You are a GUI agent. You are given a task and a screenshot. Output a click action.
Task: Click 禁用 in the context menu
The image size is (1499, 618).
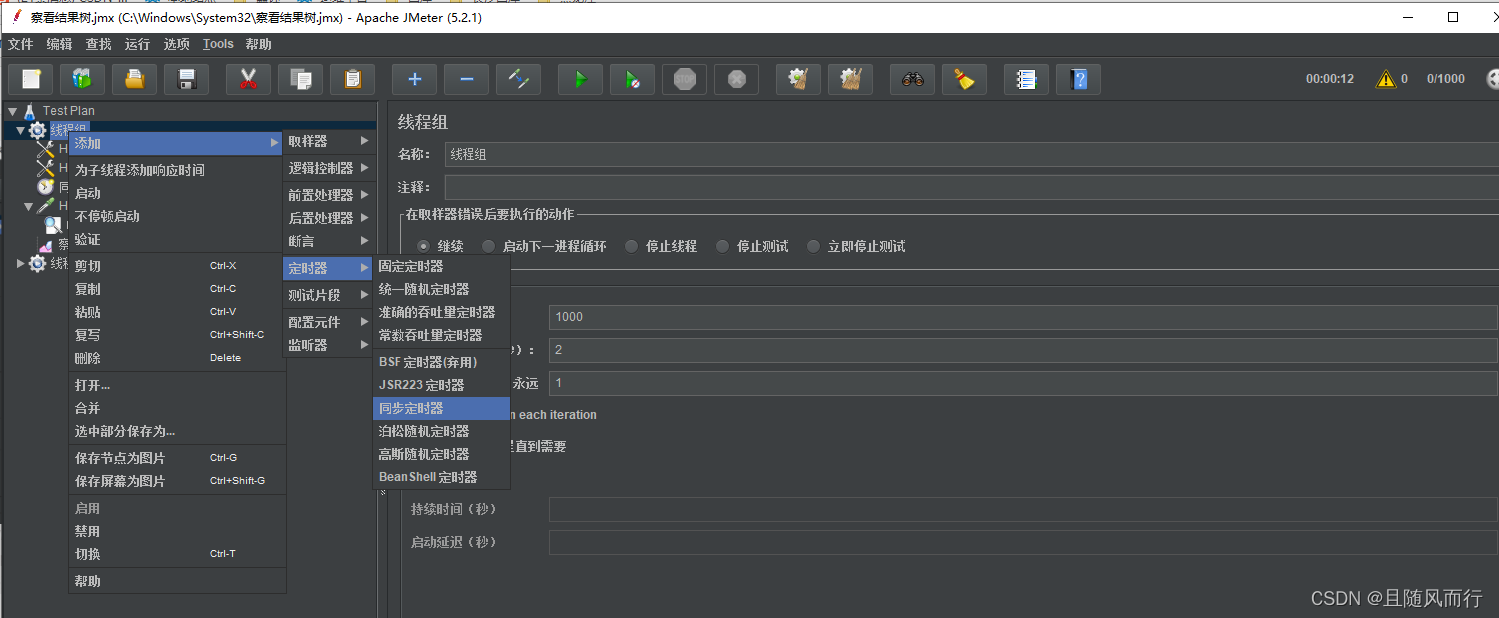coord(177,531)
